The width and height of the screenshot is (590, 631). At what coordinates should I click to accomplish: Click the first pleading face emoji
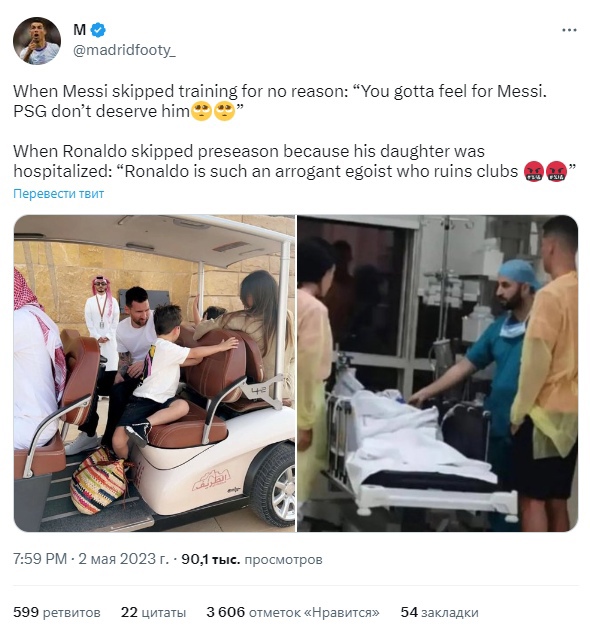click(201, 111)
